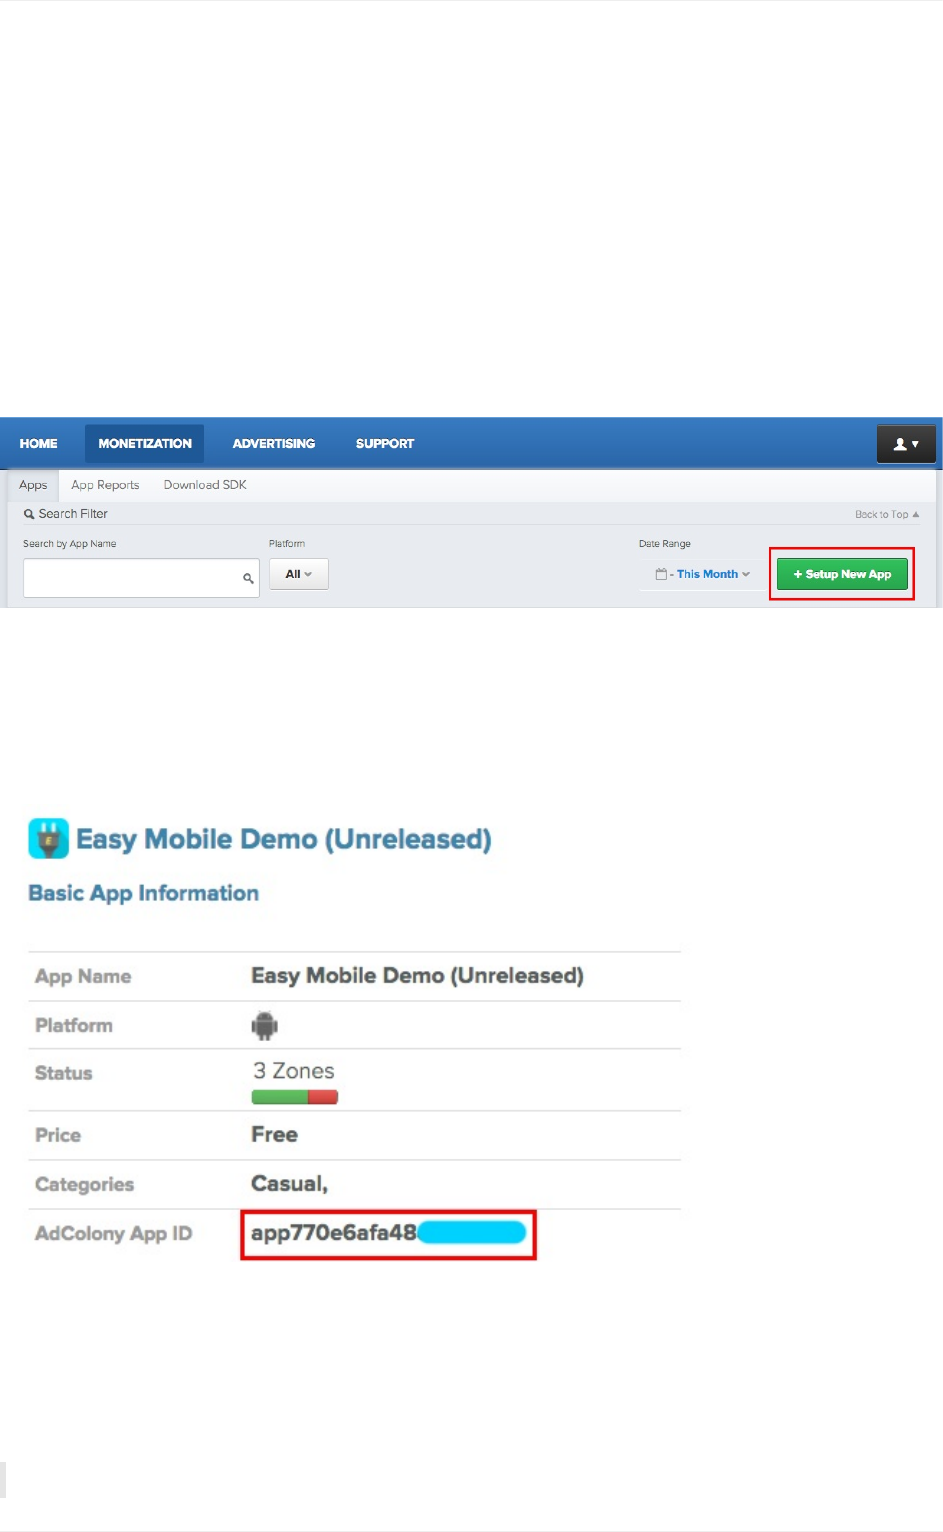The width and height of the screenshot is (943, 1532).
Task: Click the Basic App Information heading
Action: point(143,893)
